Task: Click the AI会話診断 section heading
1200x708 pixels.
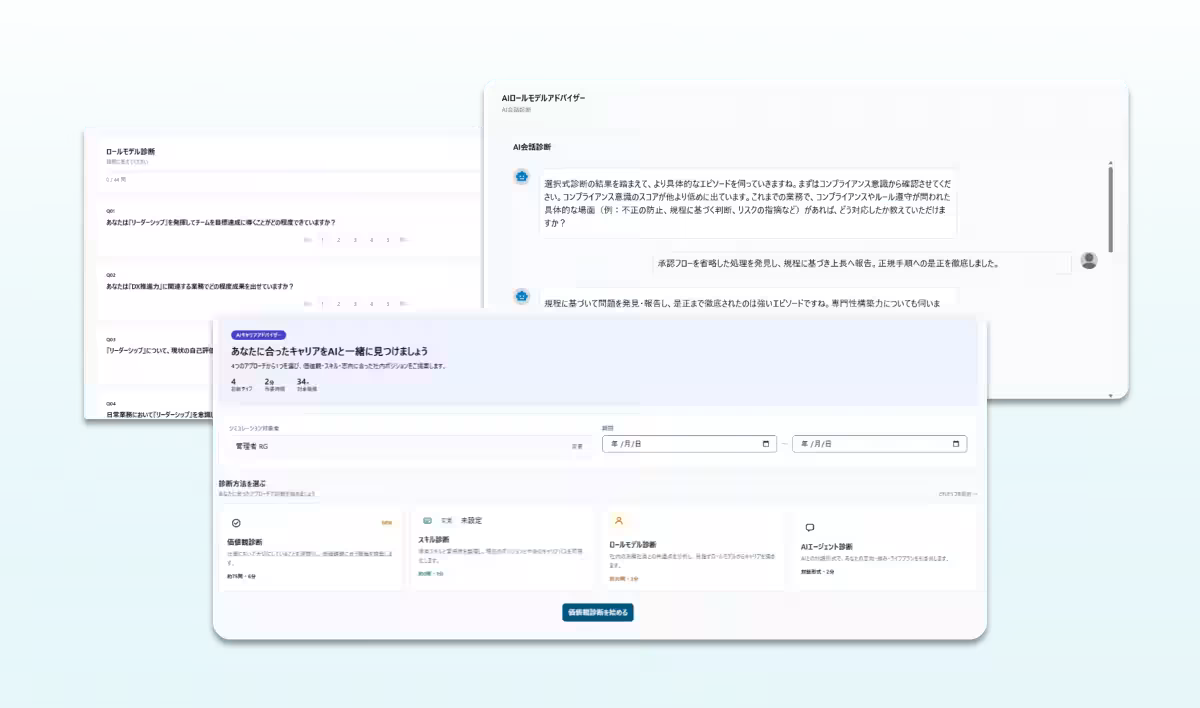Action: [x=532, y=146]
